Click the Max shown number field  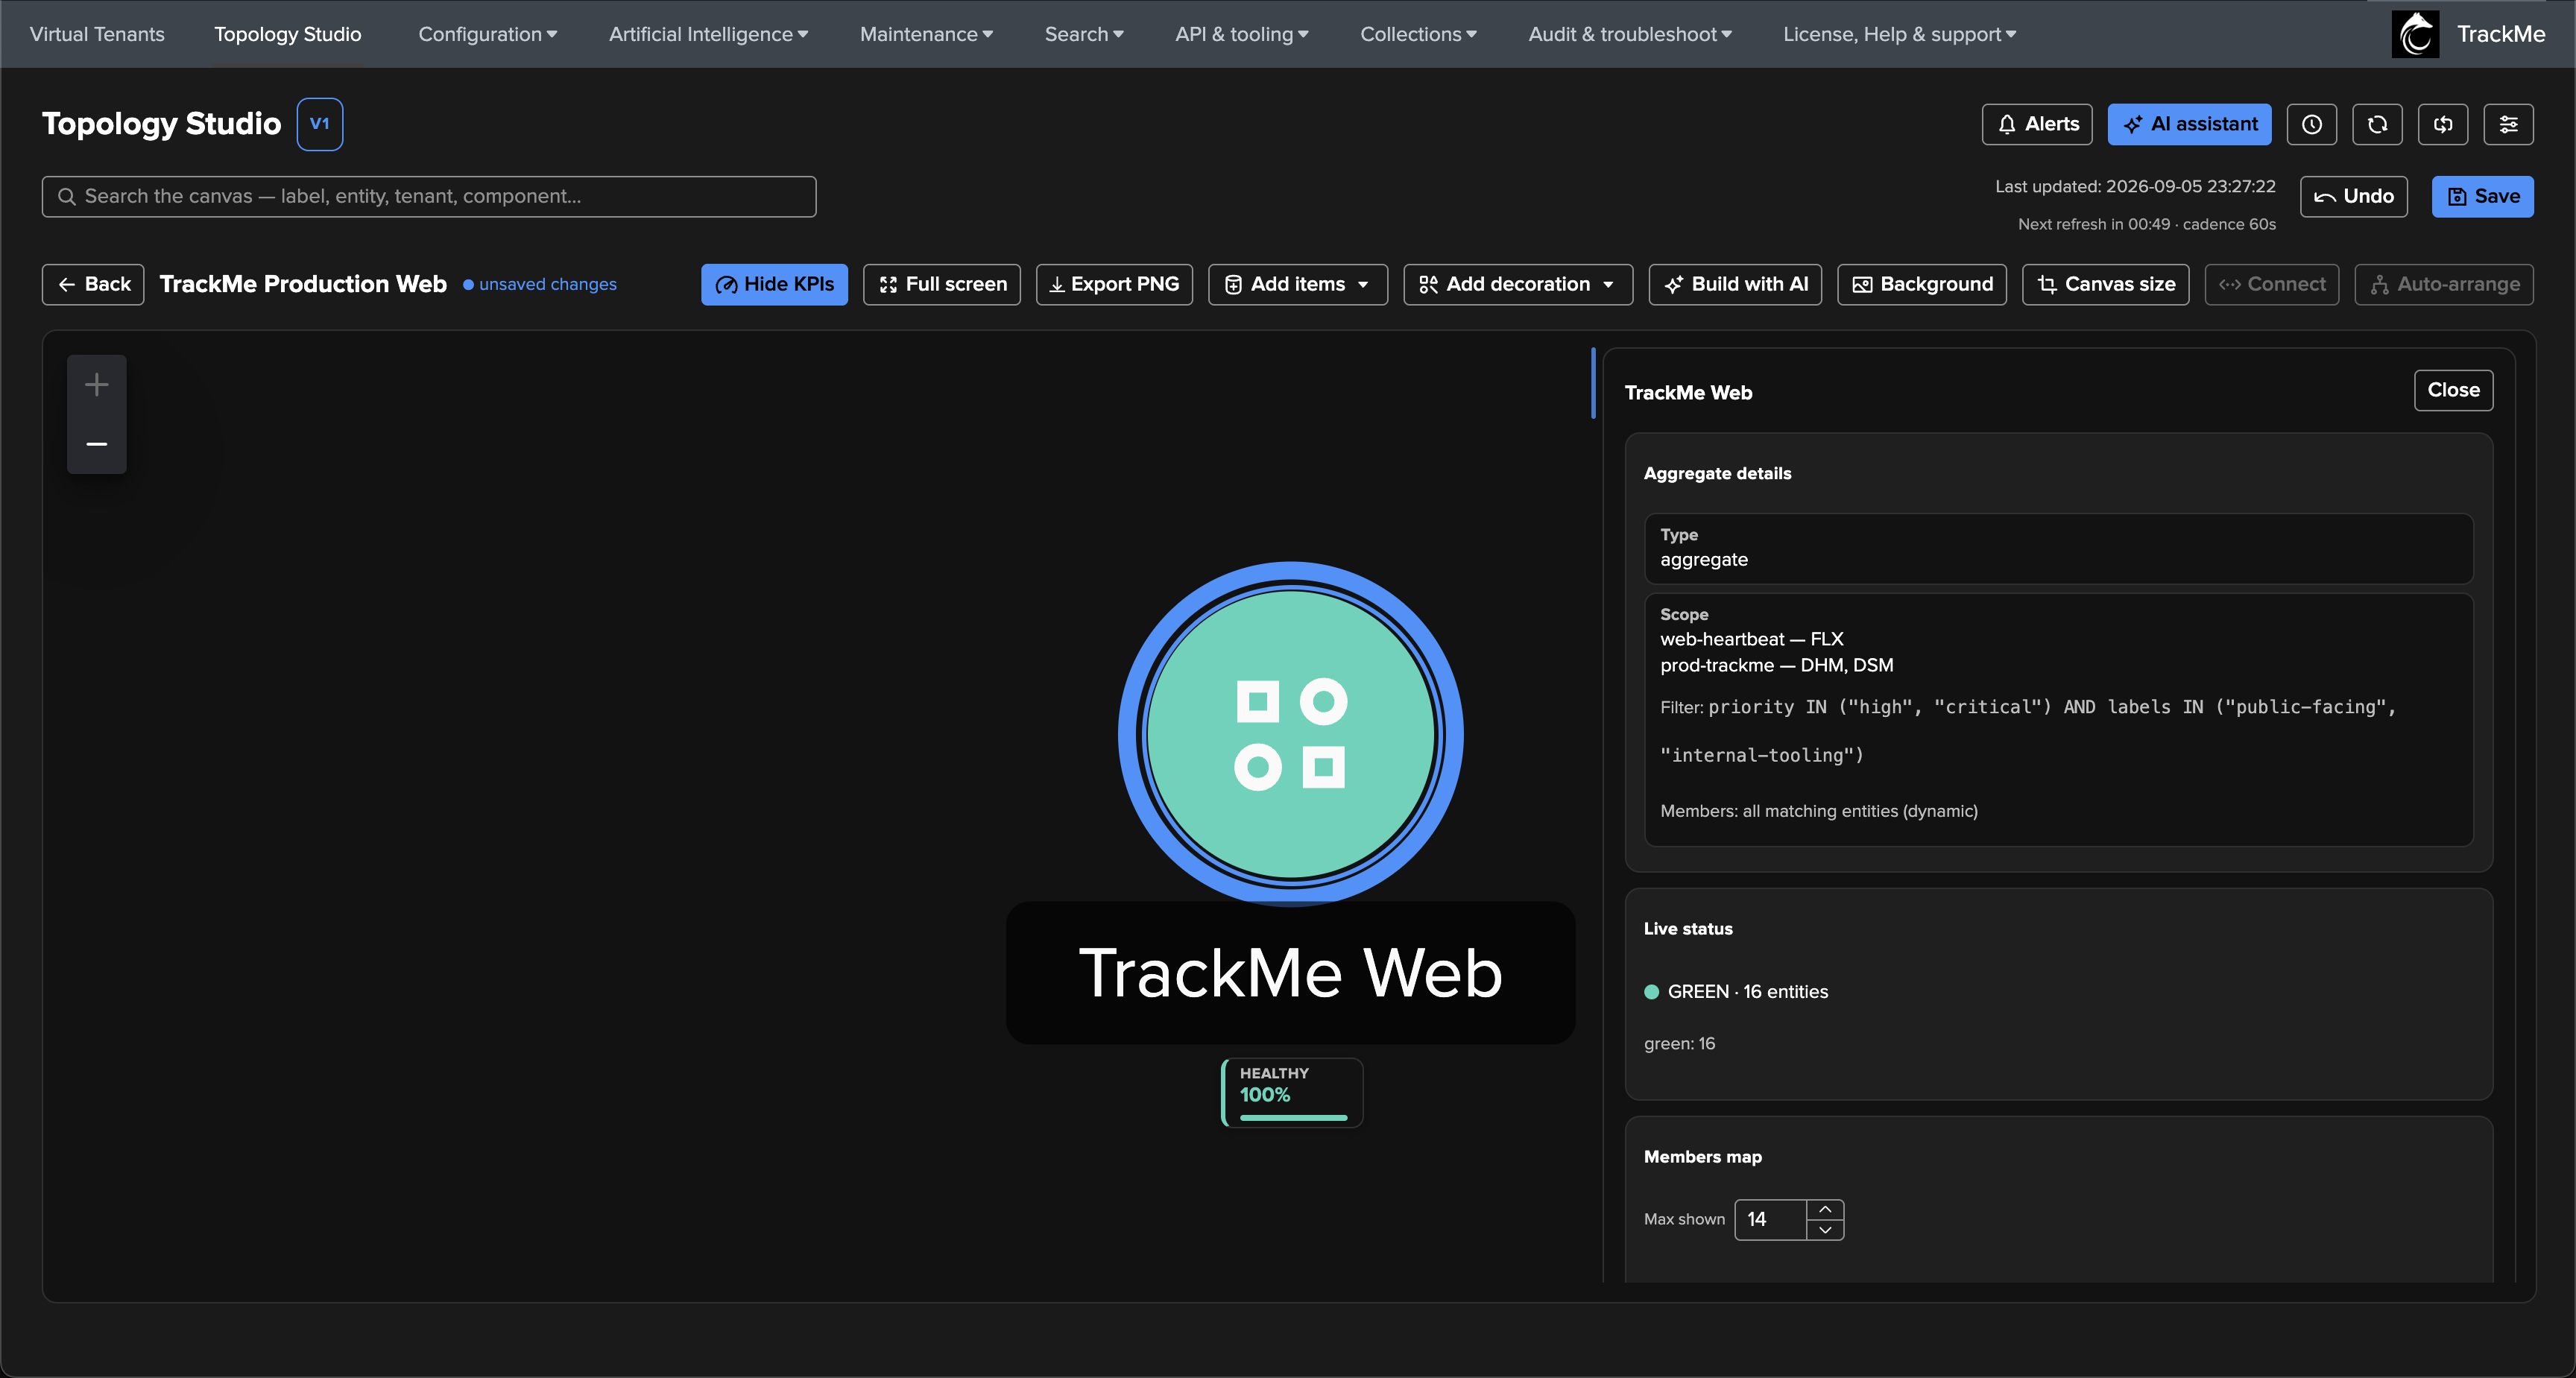coord(1770,1220)
